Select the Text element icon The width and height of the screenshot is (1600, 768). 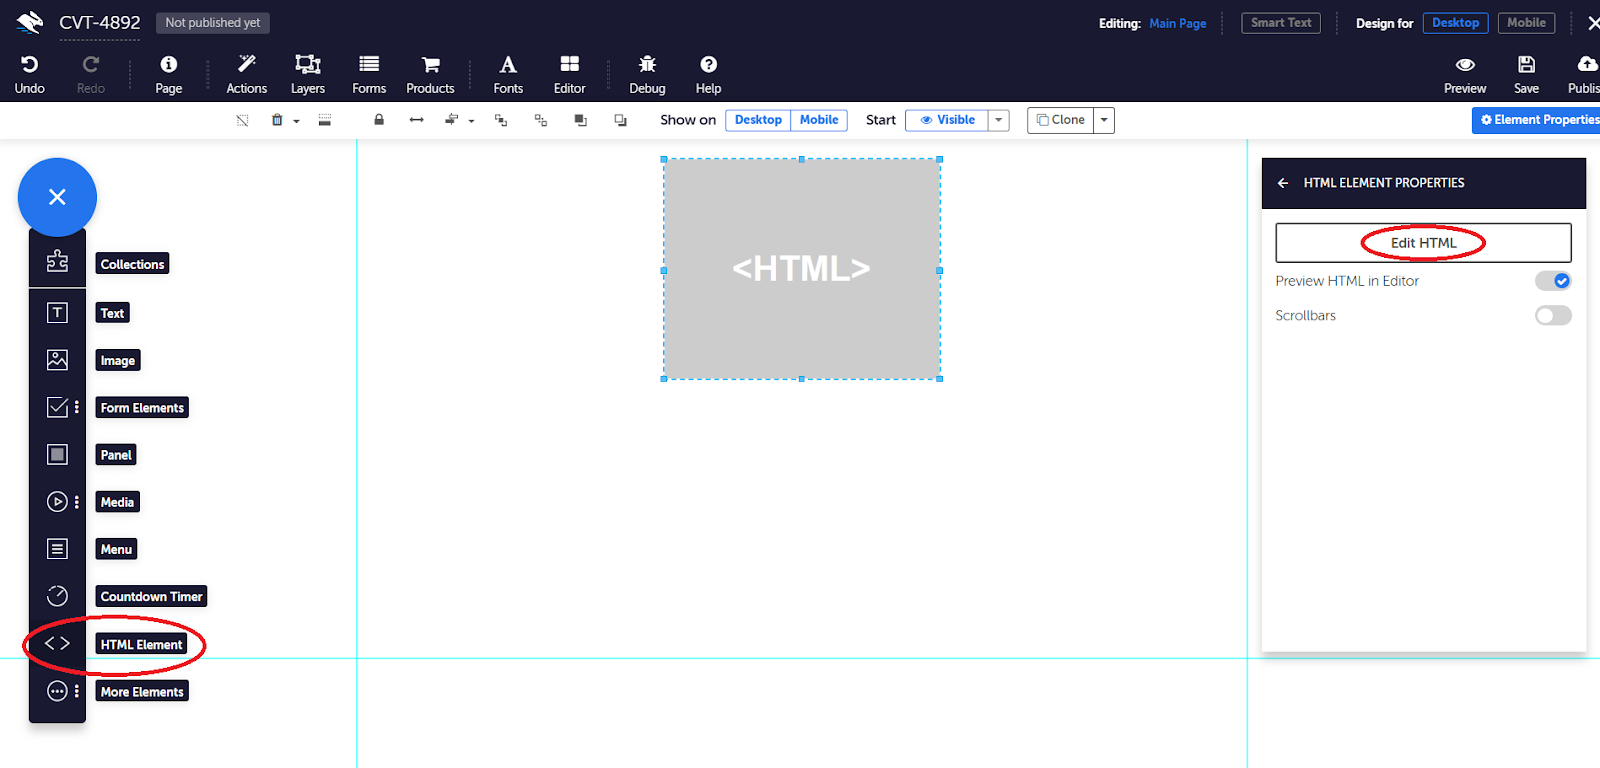click(x=57, y=313)
